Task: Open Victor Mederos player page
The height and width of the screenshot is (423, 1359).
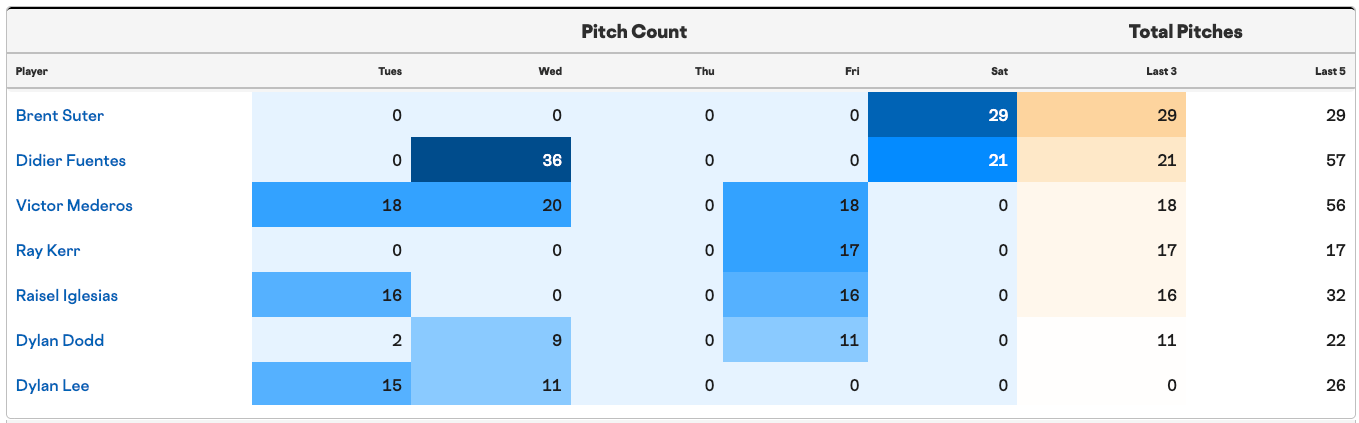Action: 74,205
